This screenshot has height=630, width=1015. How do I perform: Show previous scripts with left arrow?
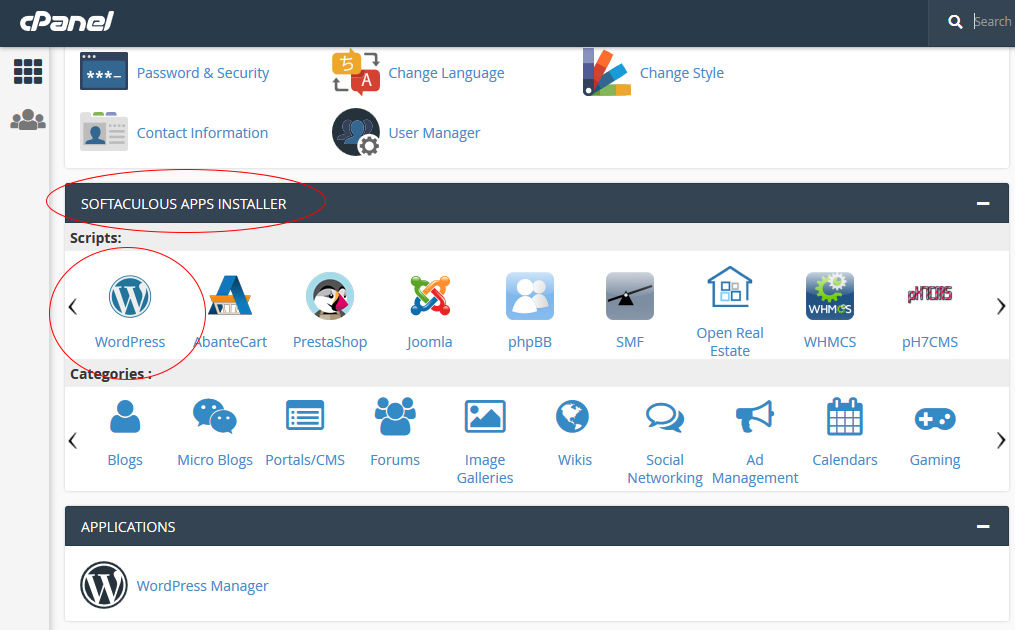click(73, 306)
